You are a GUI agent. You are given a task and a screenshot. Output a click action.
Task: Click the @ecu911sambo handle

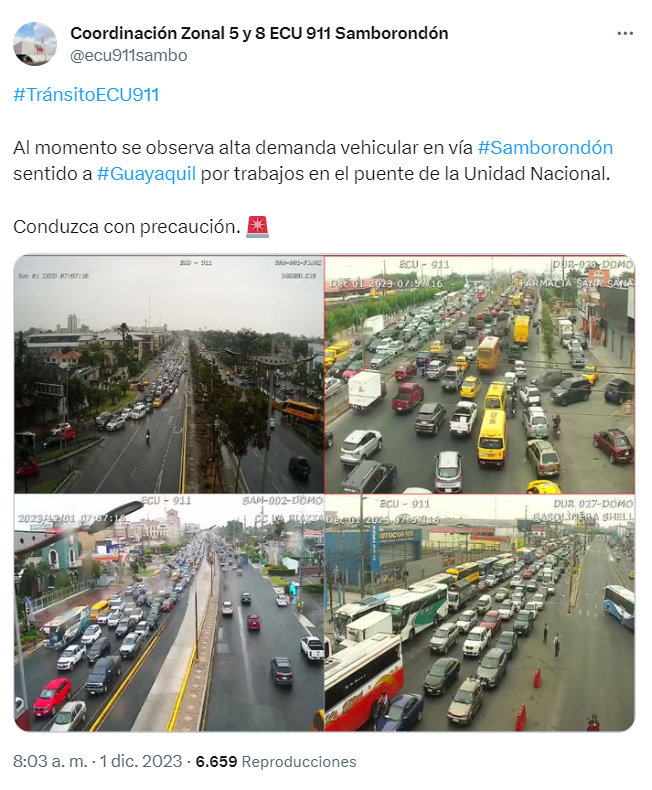coord(128,55)
